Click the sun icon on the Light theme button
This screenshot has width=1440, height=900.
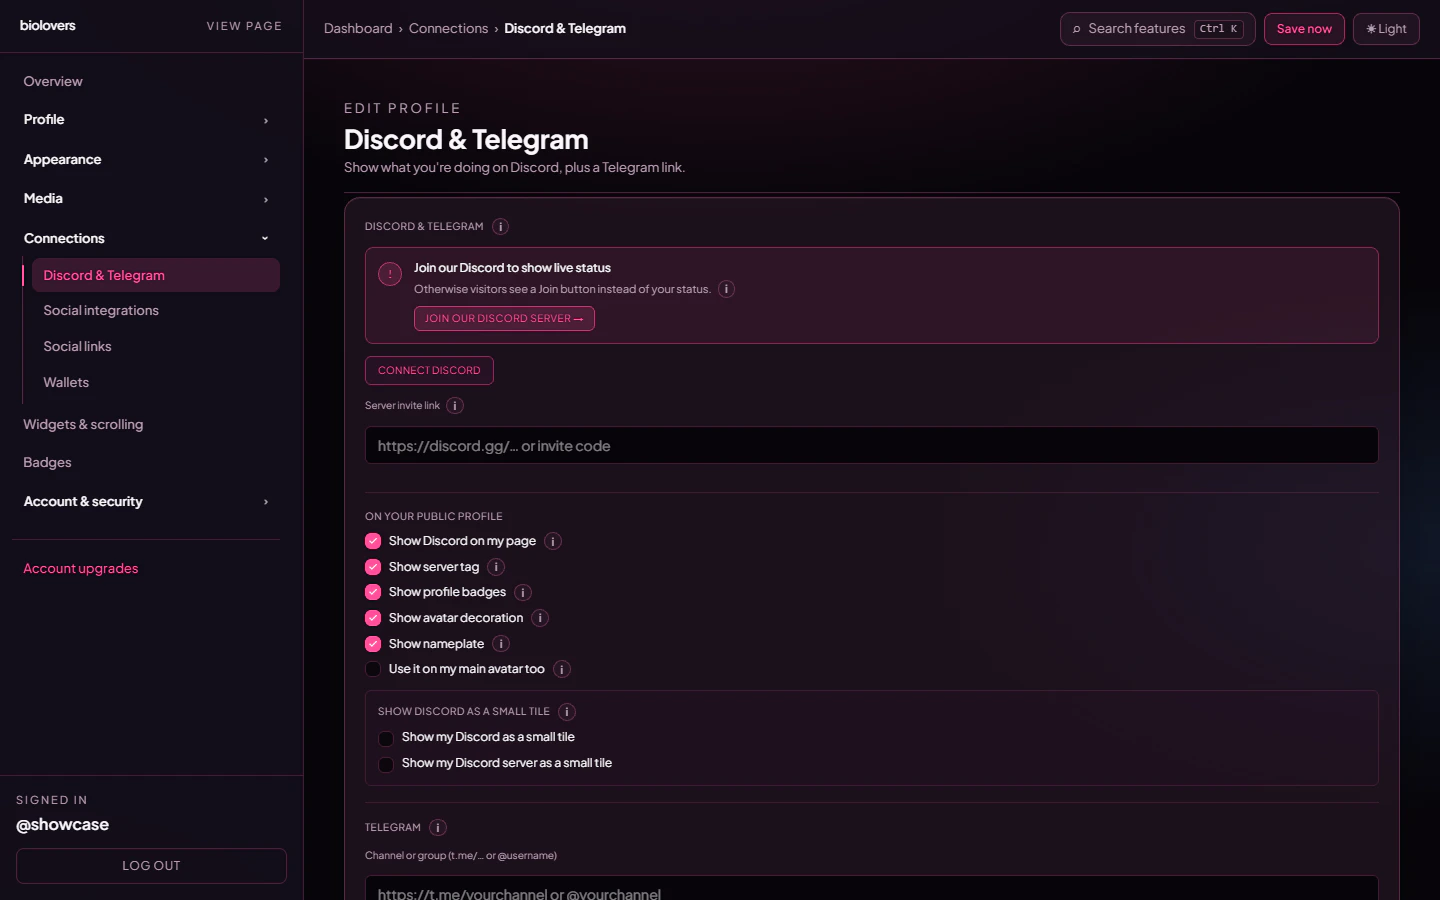coord(1371,29)
